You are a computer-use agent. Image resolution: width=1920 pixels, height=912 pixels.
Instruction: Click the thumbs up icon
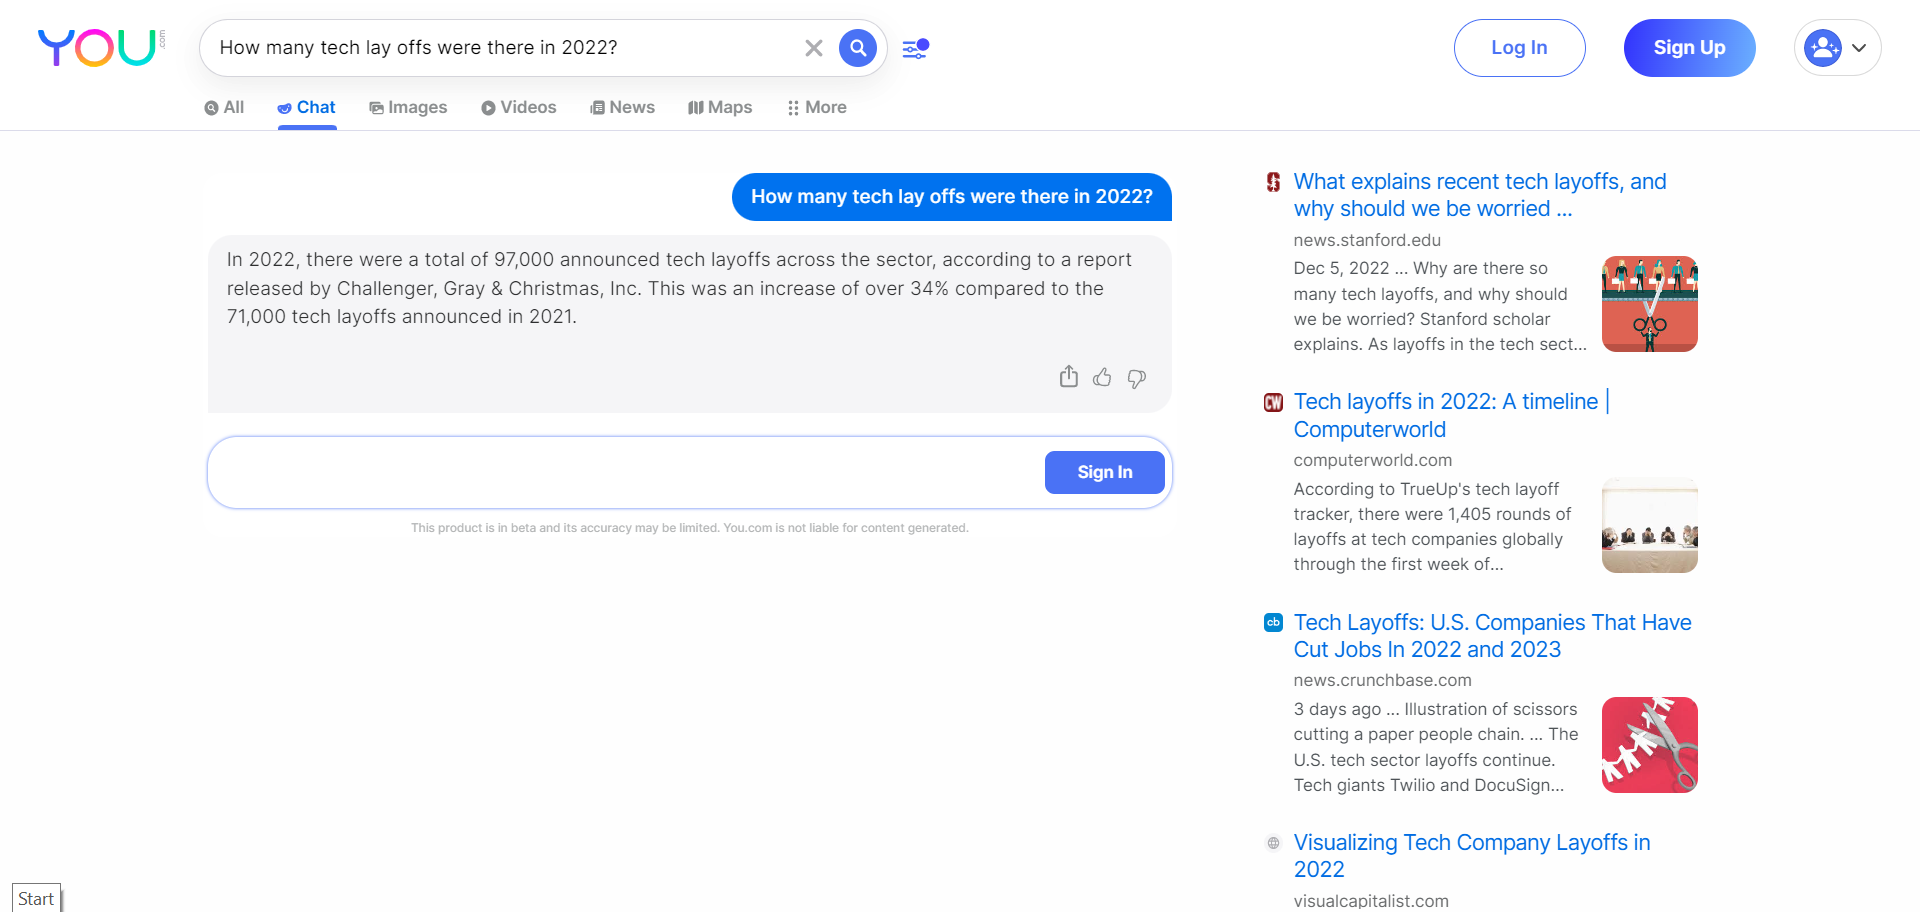pos(1102,377)
